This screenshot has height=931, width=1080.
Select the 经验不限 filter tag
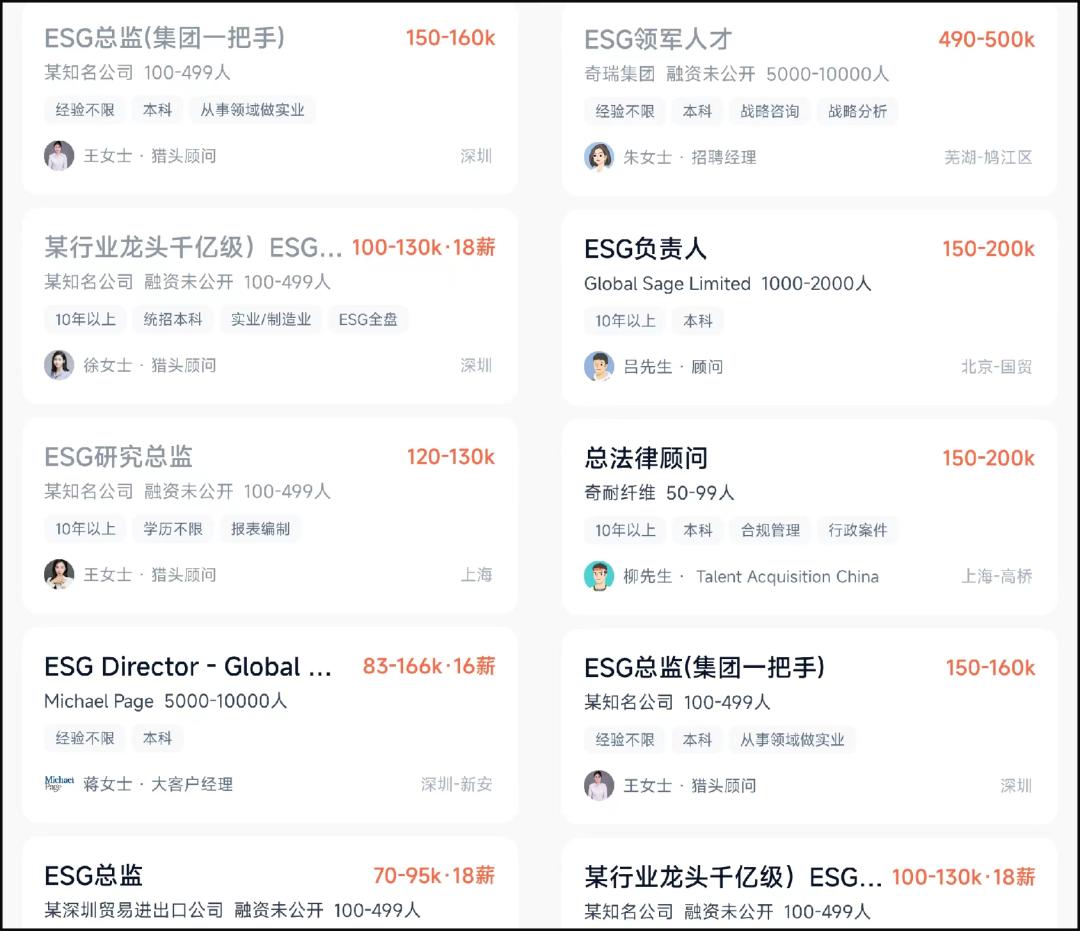tap(85, 111)
